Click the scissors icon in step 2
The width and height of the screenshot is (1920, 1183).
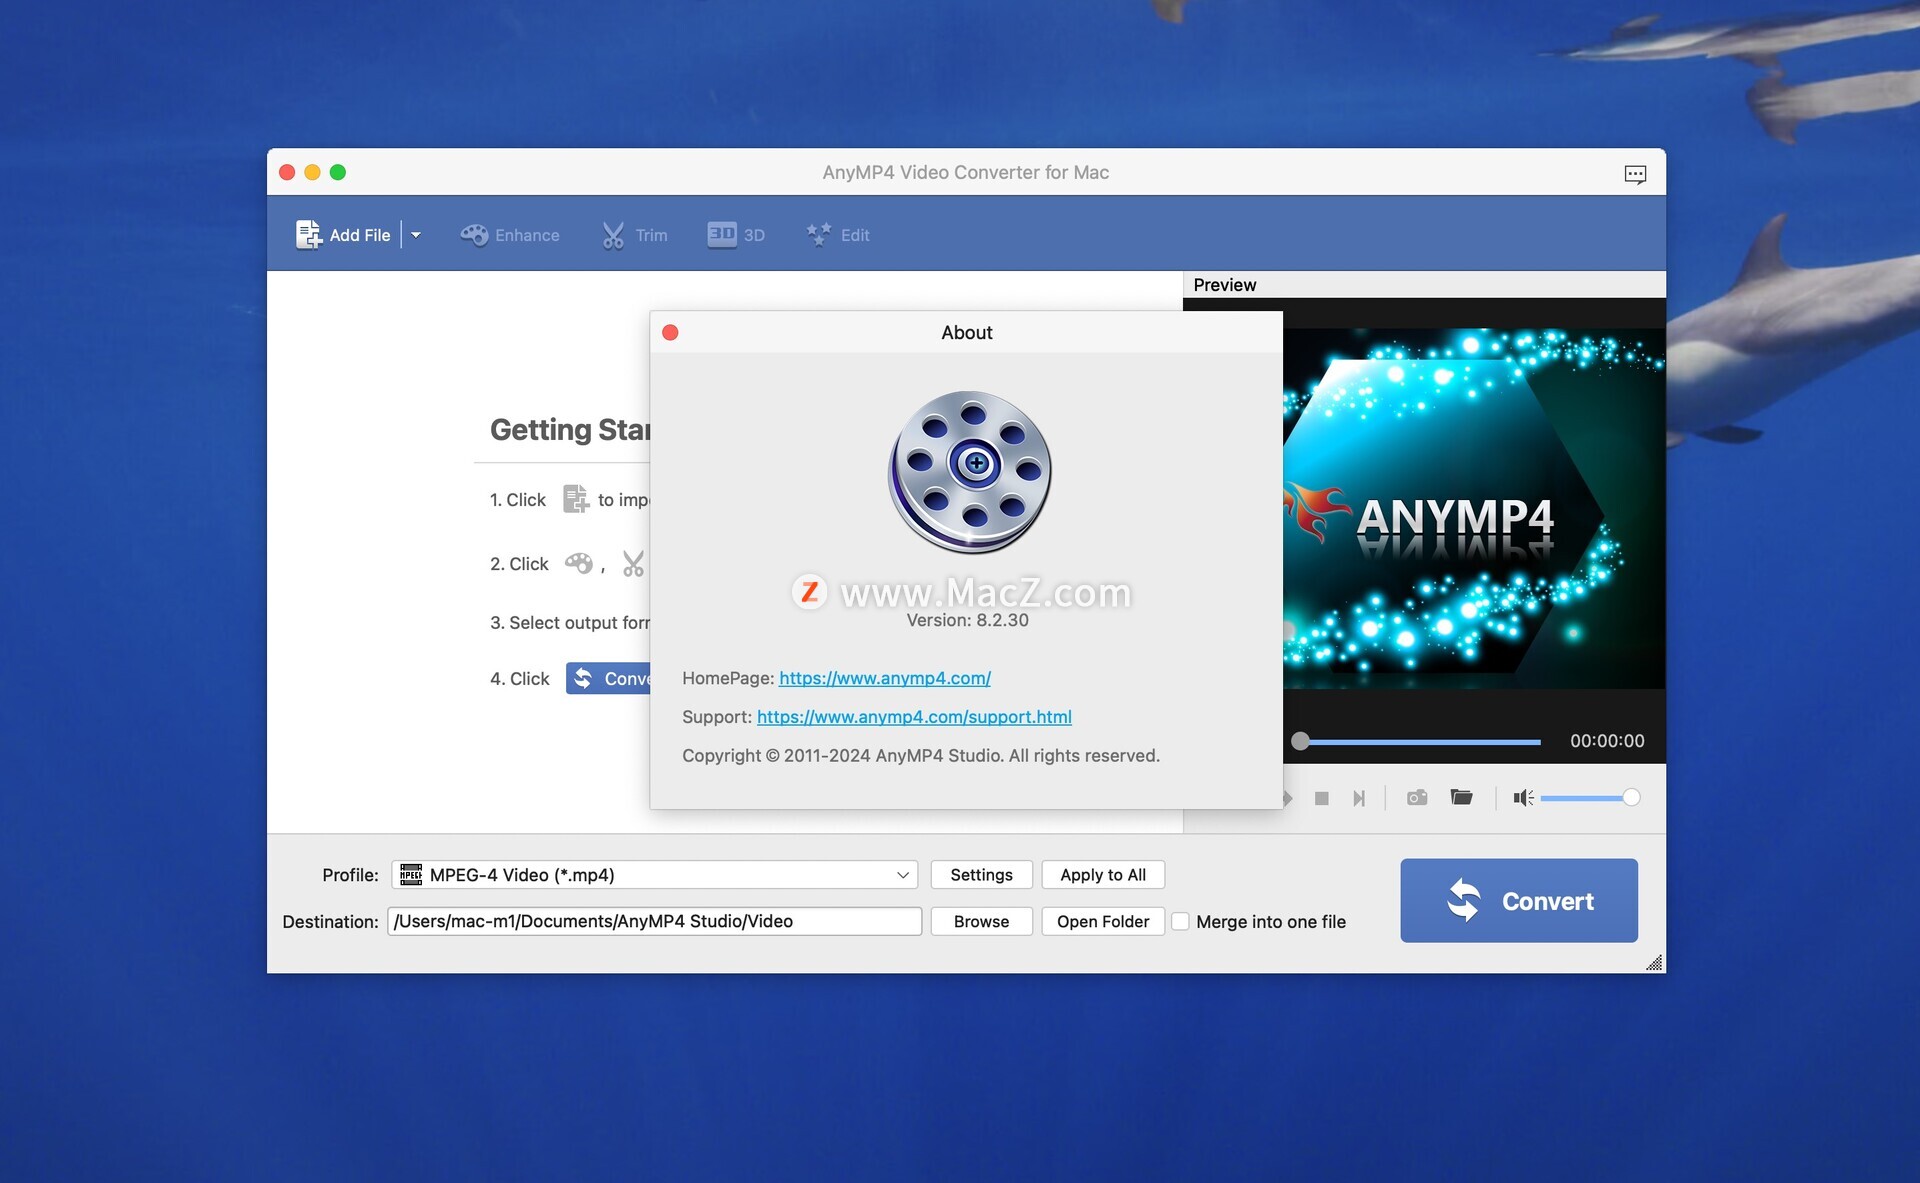tap(633, 563)
